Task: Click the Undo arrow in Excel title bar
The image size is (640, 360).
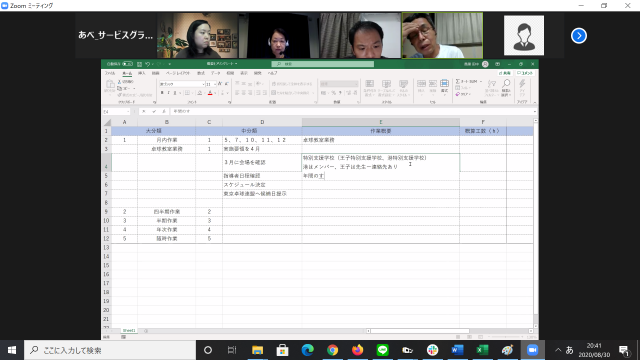Action: (147, 64)
